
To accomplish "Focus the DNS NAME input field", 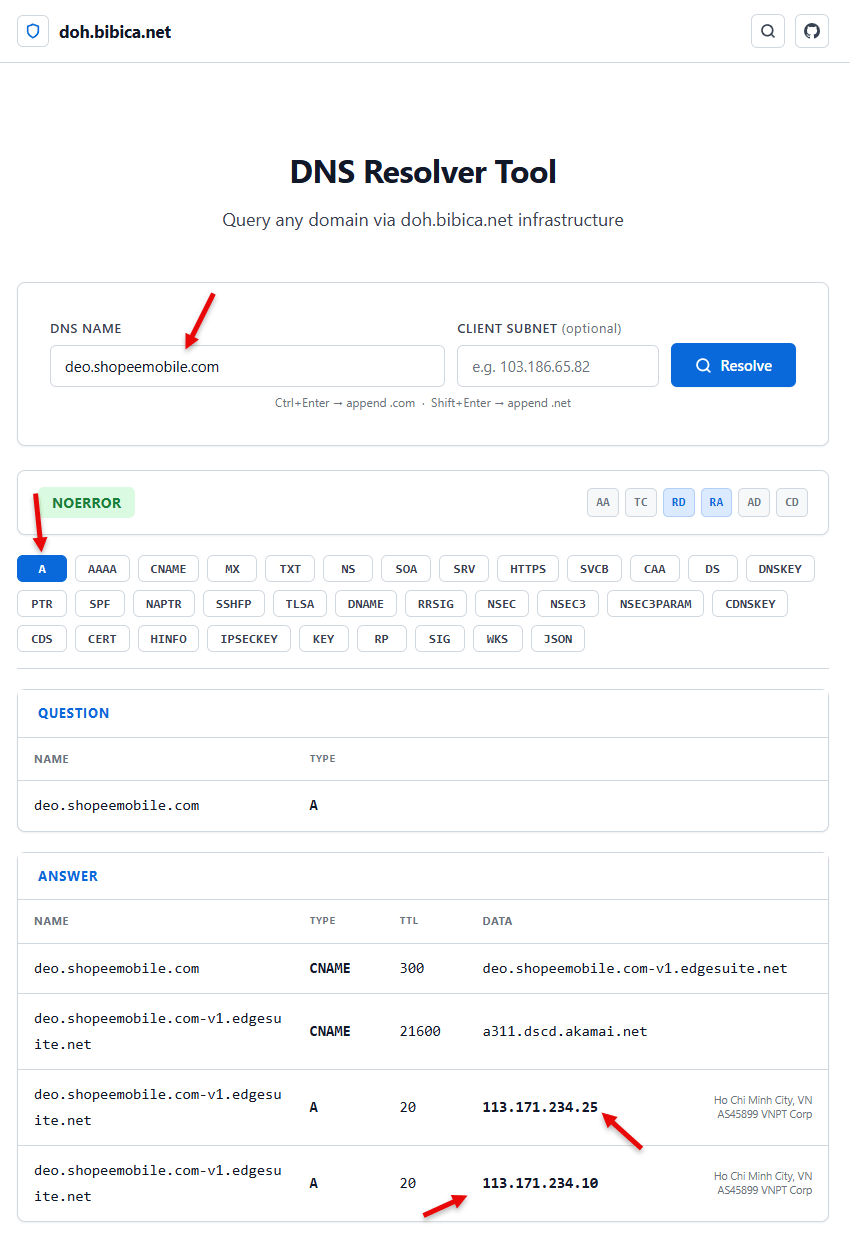I will coord(247,366).
